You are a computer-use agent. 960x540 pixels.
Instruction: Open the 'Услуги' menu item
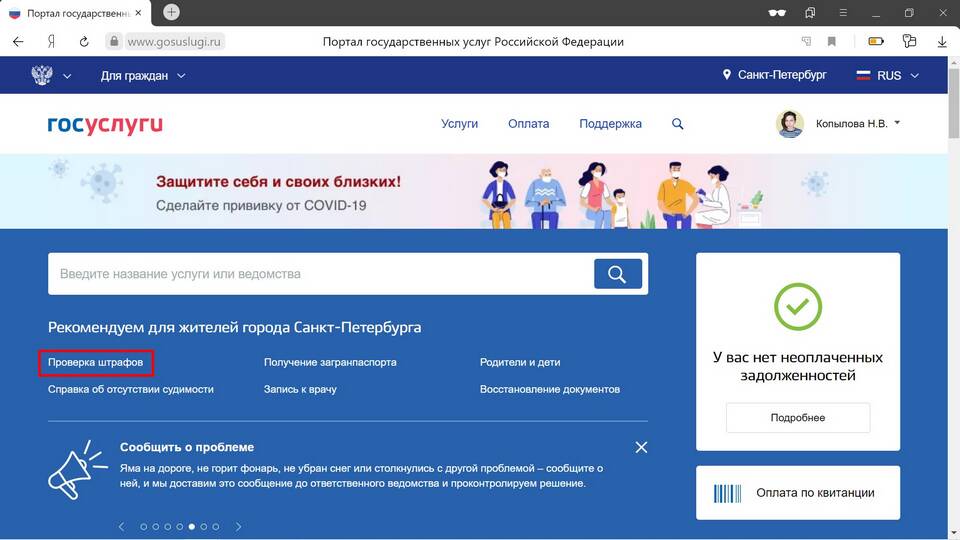(x=459, y=124)
